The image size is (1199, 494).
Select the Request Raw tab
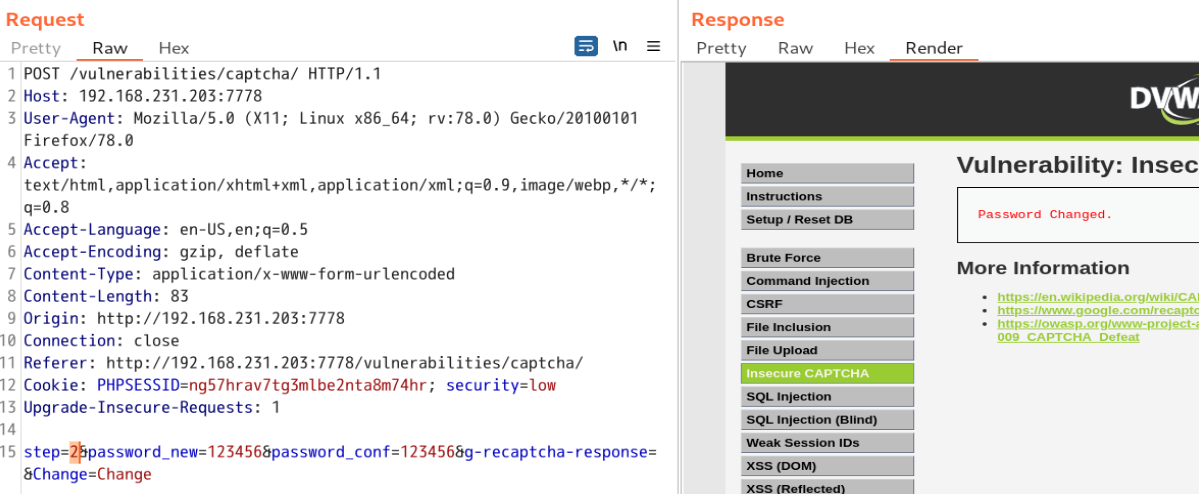pos(110,48)
